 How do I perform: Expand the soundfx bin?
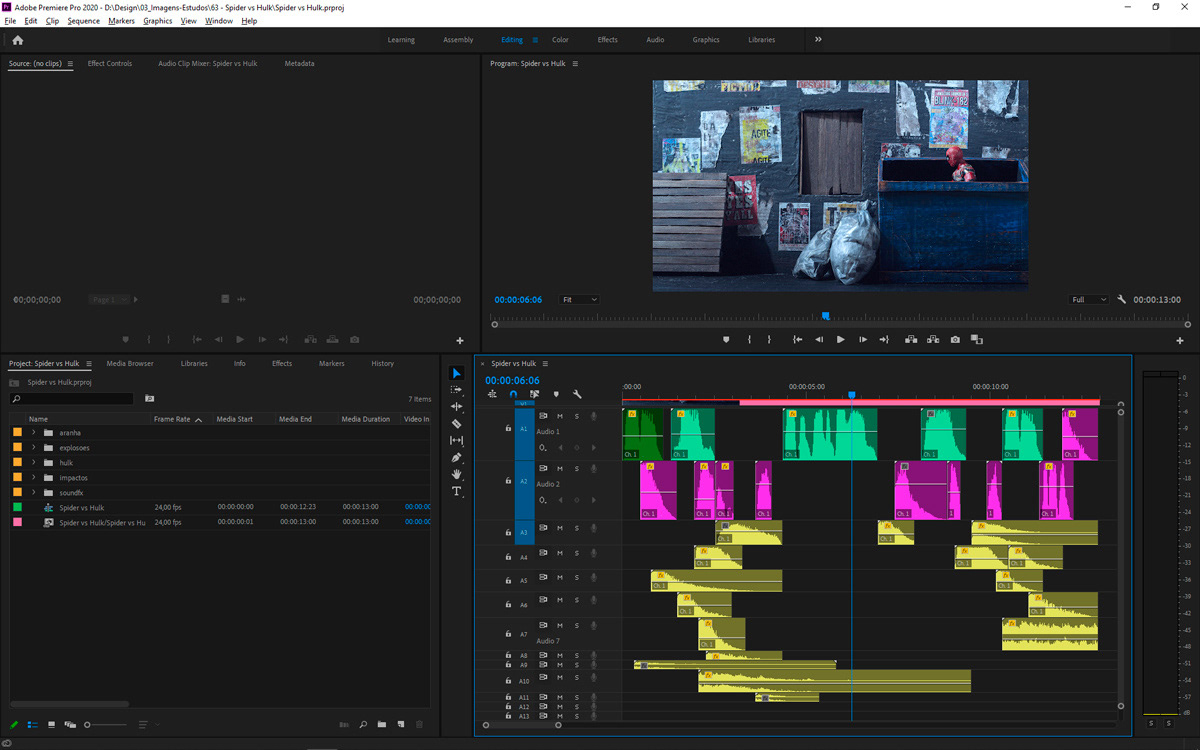pyautogui.click(x=34, y=492)
